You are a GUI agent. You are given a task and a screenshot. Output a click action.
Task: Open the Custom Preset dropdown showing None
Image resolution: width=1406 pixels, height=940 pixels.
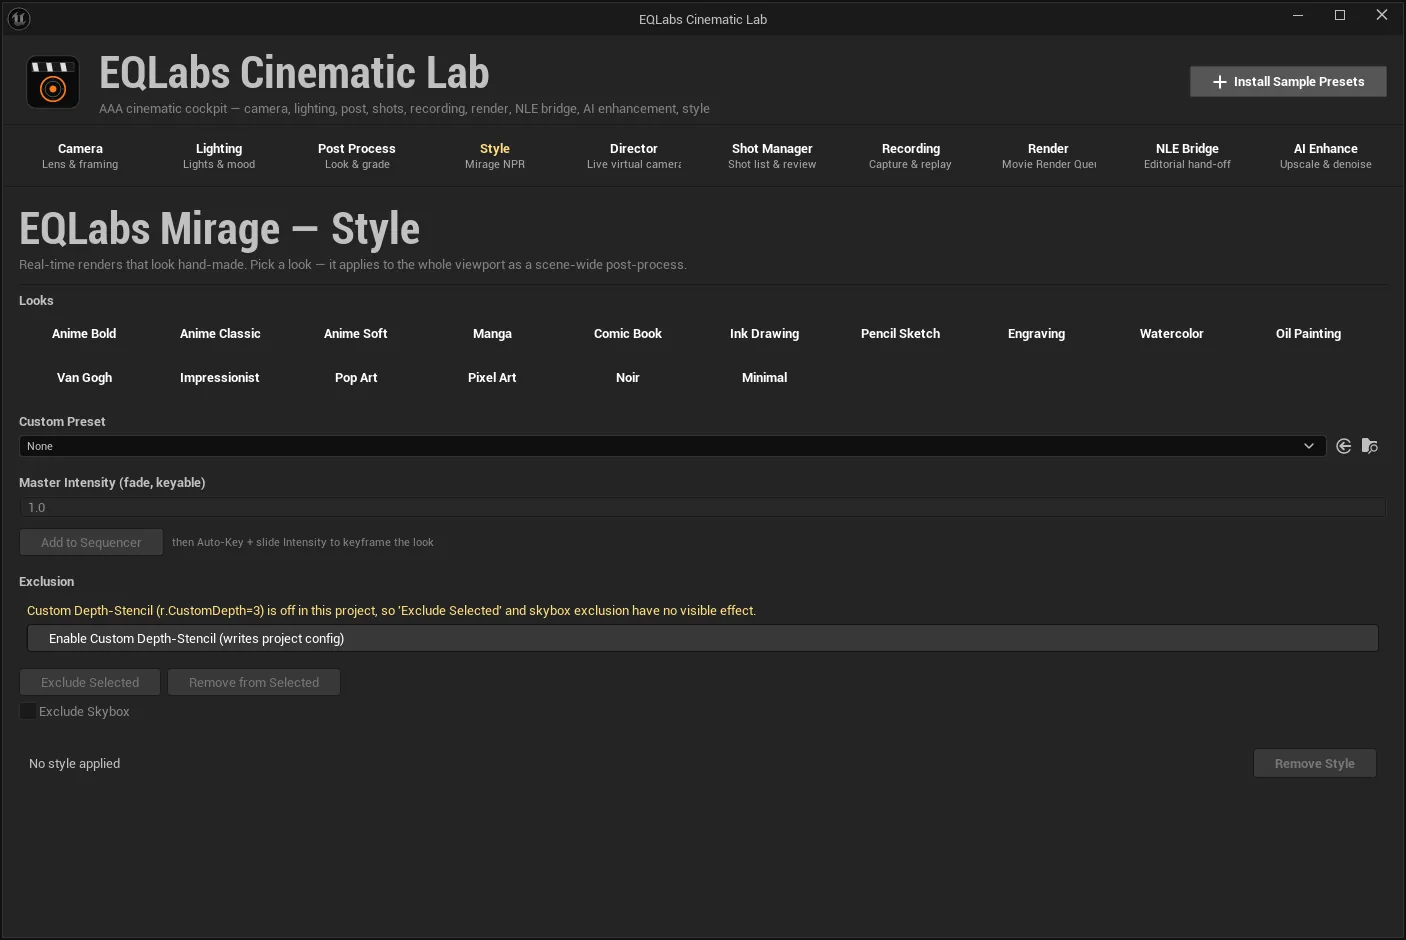pos(672,446)
